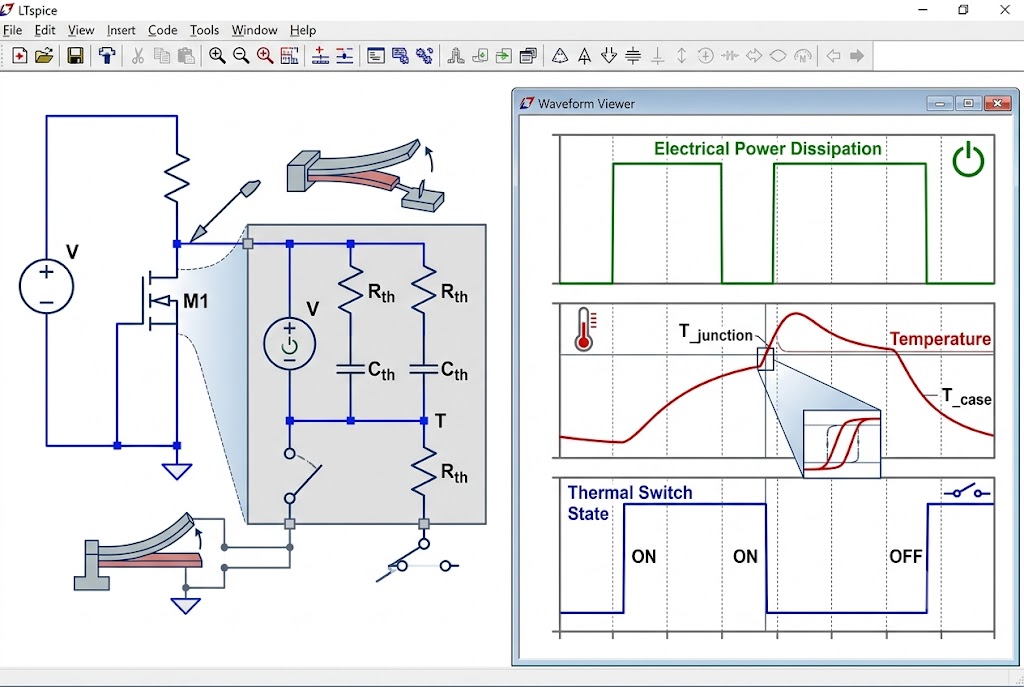Viewport: 1024px width, 687px height.
Task: Click the OFF label in switch plot
Action: click(905, 556)
